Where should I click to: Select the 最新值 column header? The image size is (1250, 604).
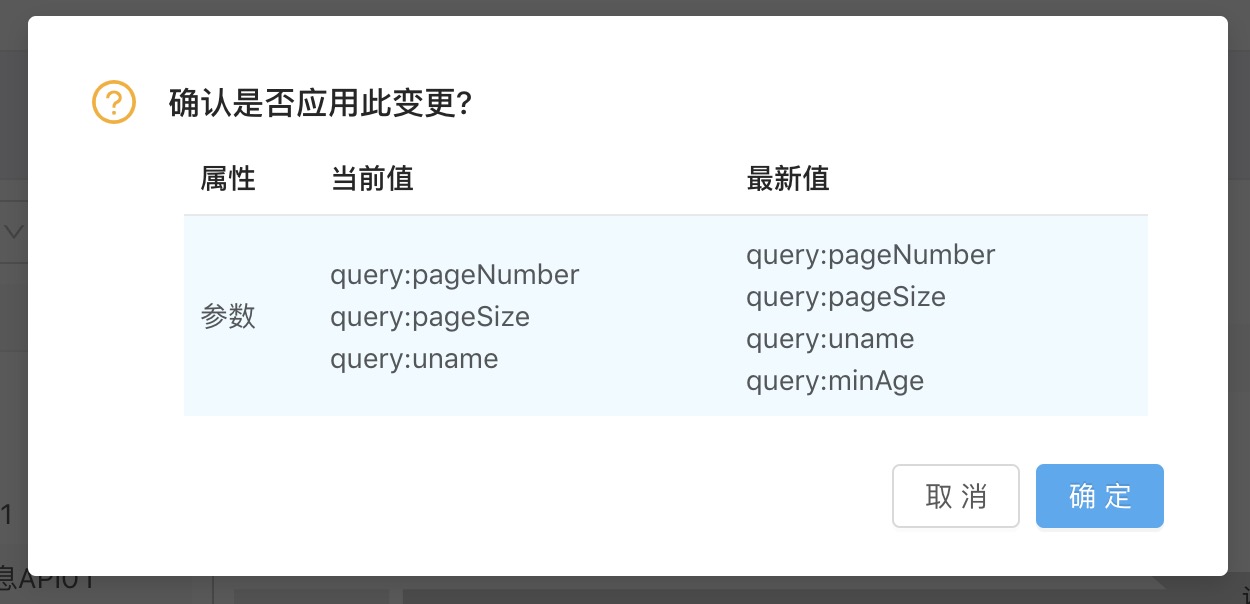click(788, 179)
